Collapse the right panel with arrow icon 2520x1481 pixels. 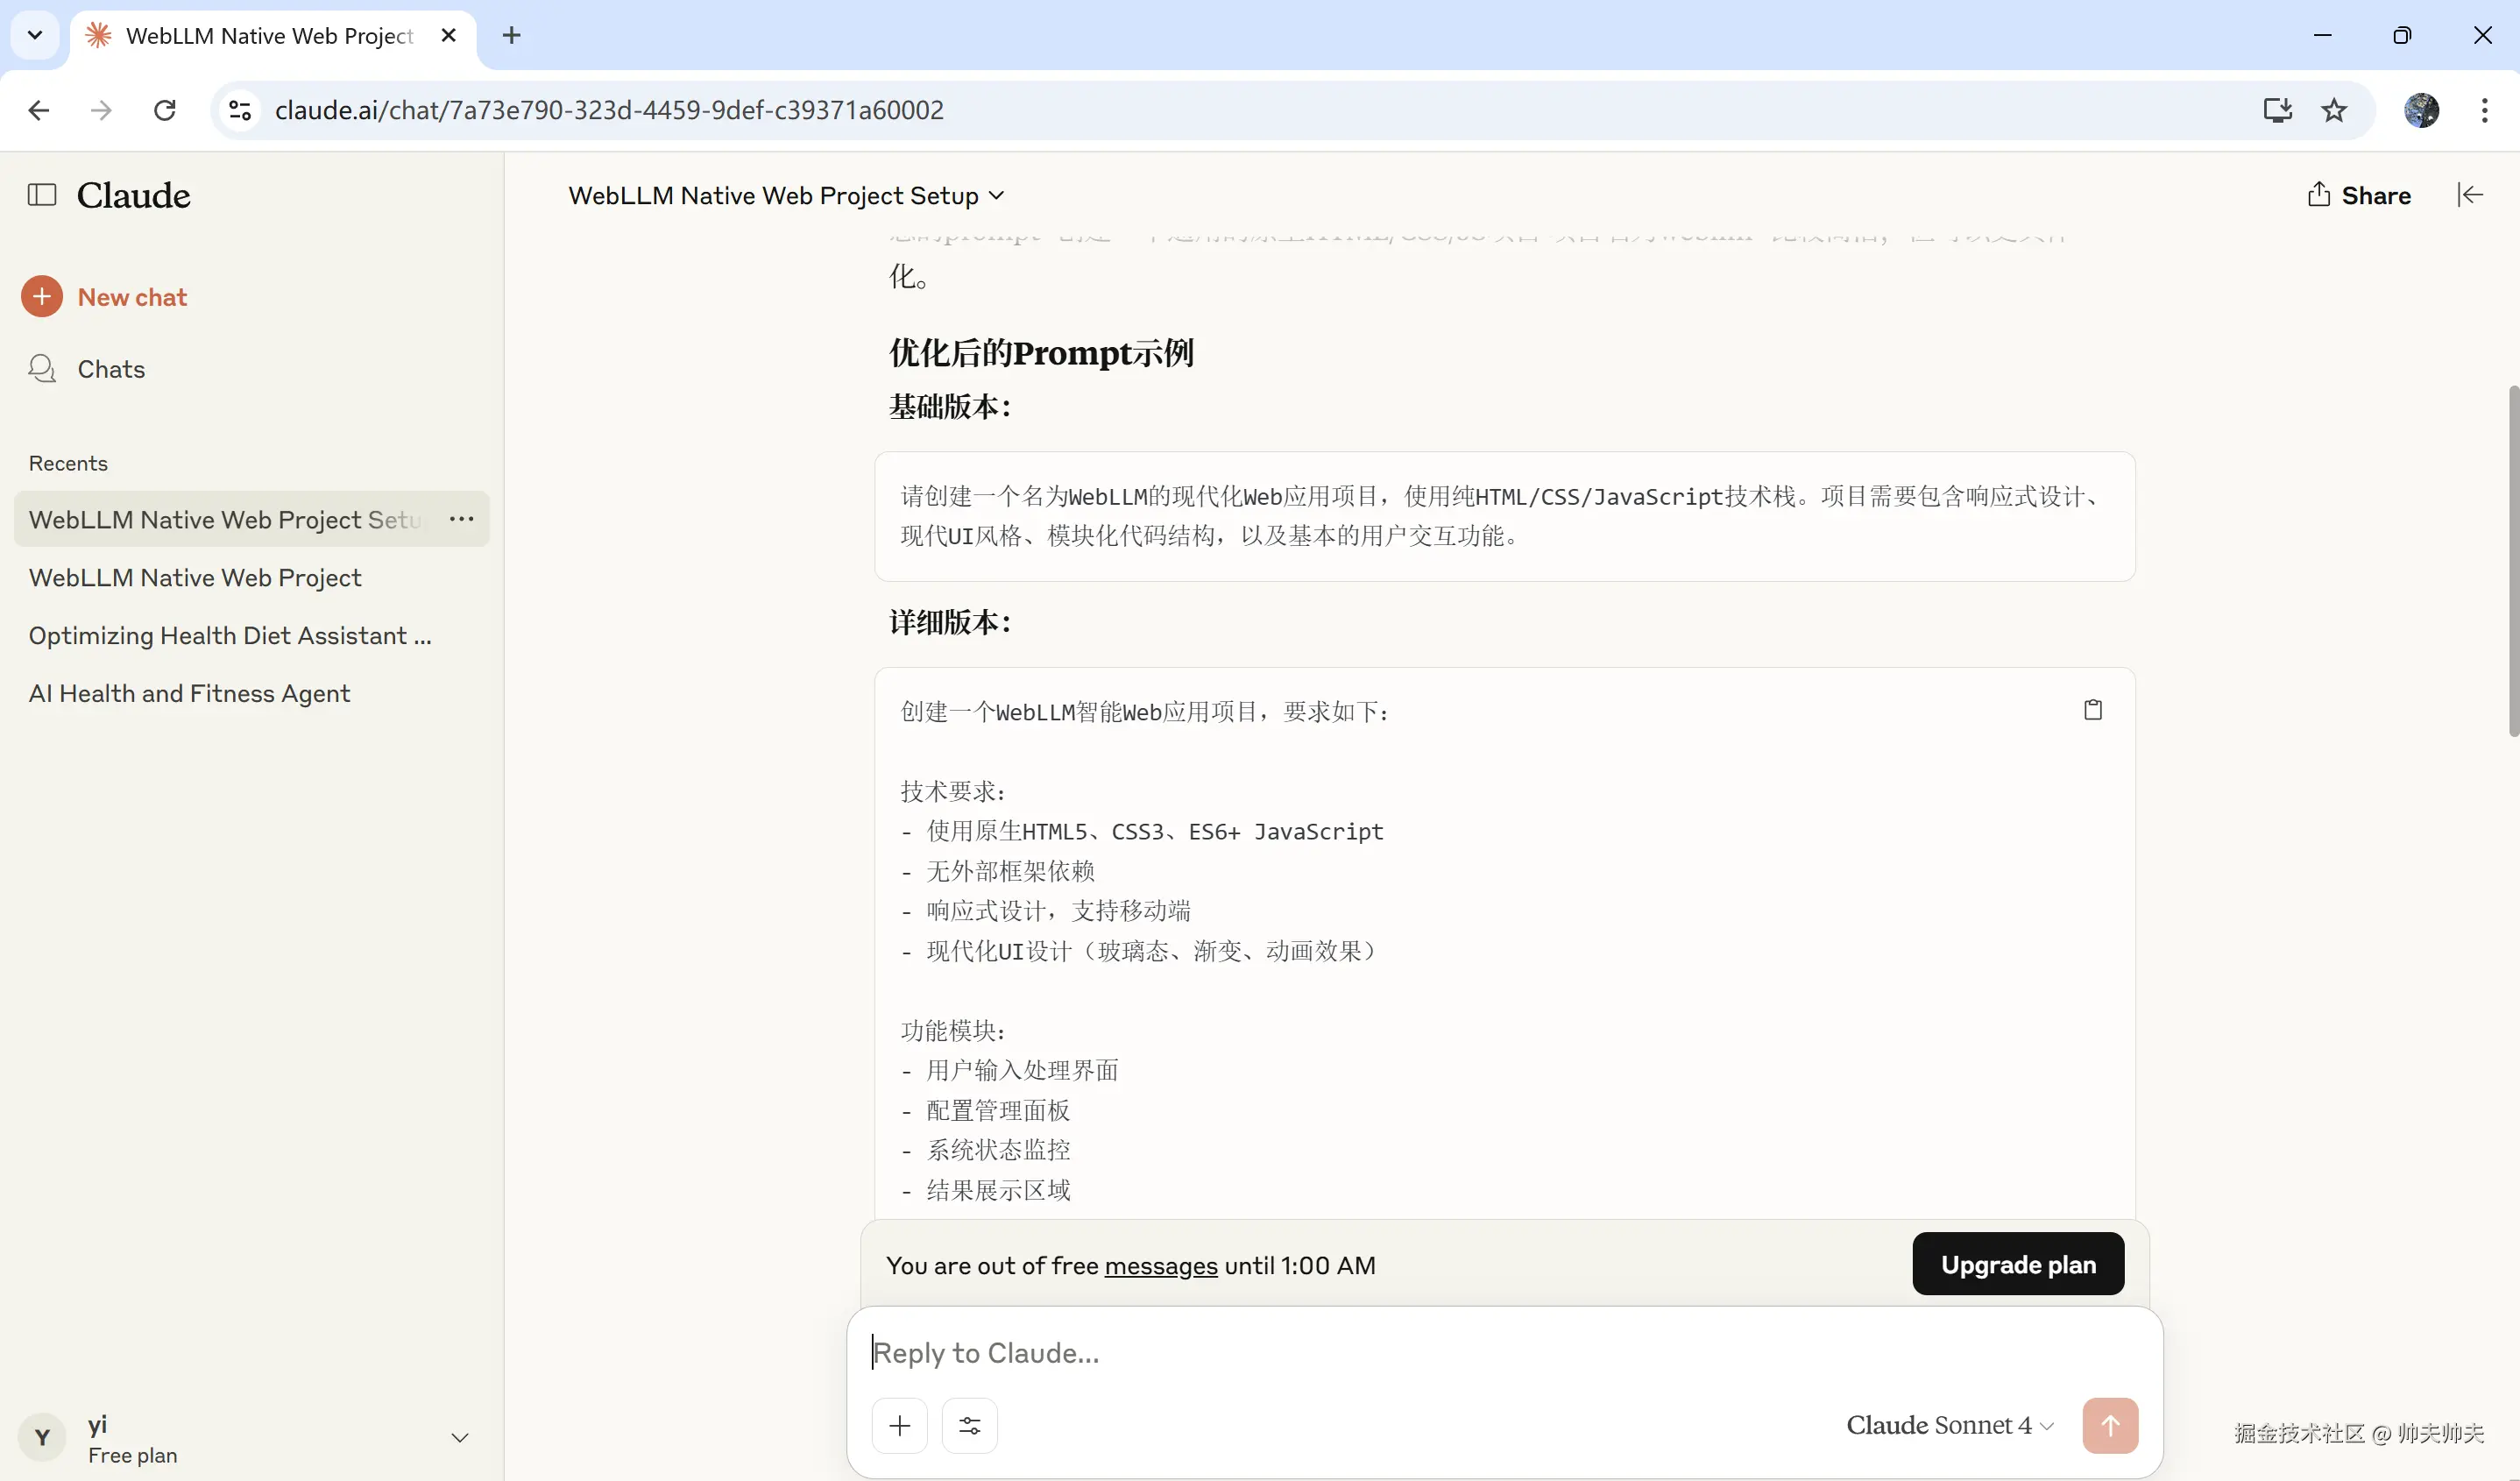pos(2469,195)
